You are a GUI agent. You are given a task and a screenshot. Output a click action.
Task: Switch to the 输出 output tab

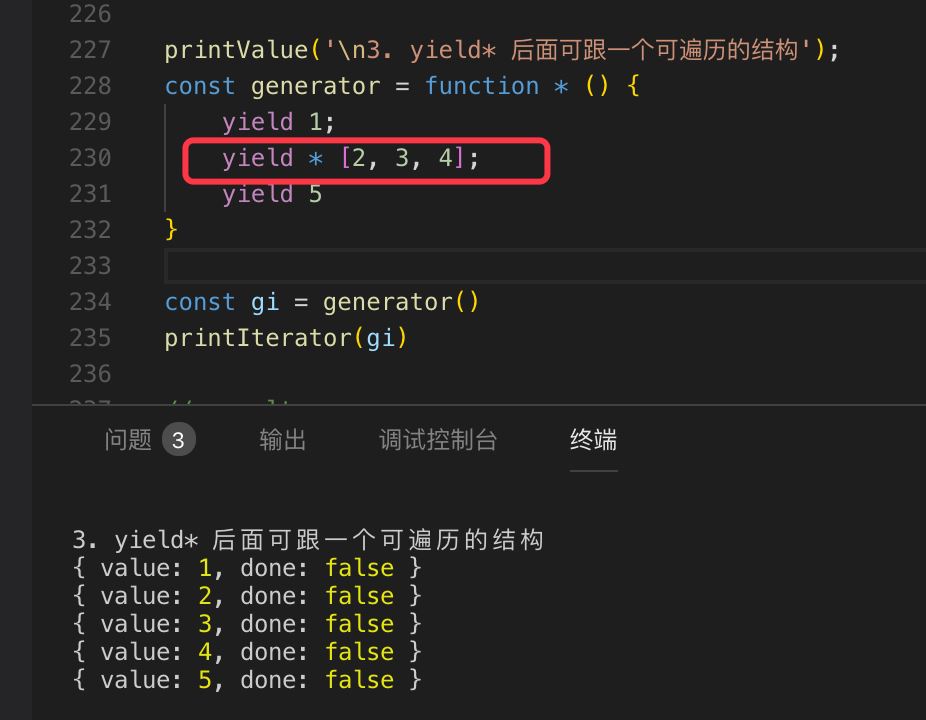(283, 440)
